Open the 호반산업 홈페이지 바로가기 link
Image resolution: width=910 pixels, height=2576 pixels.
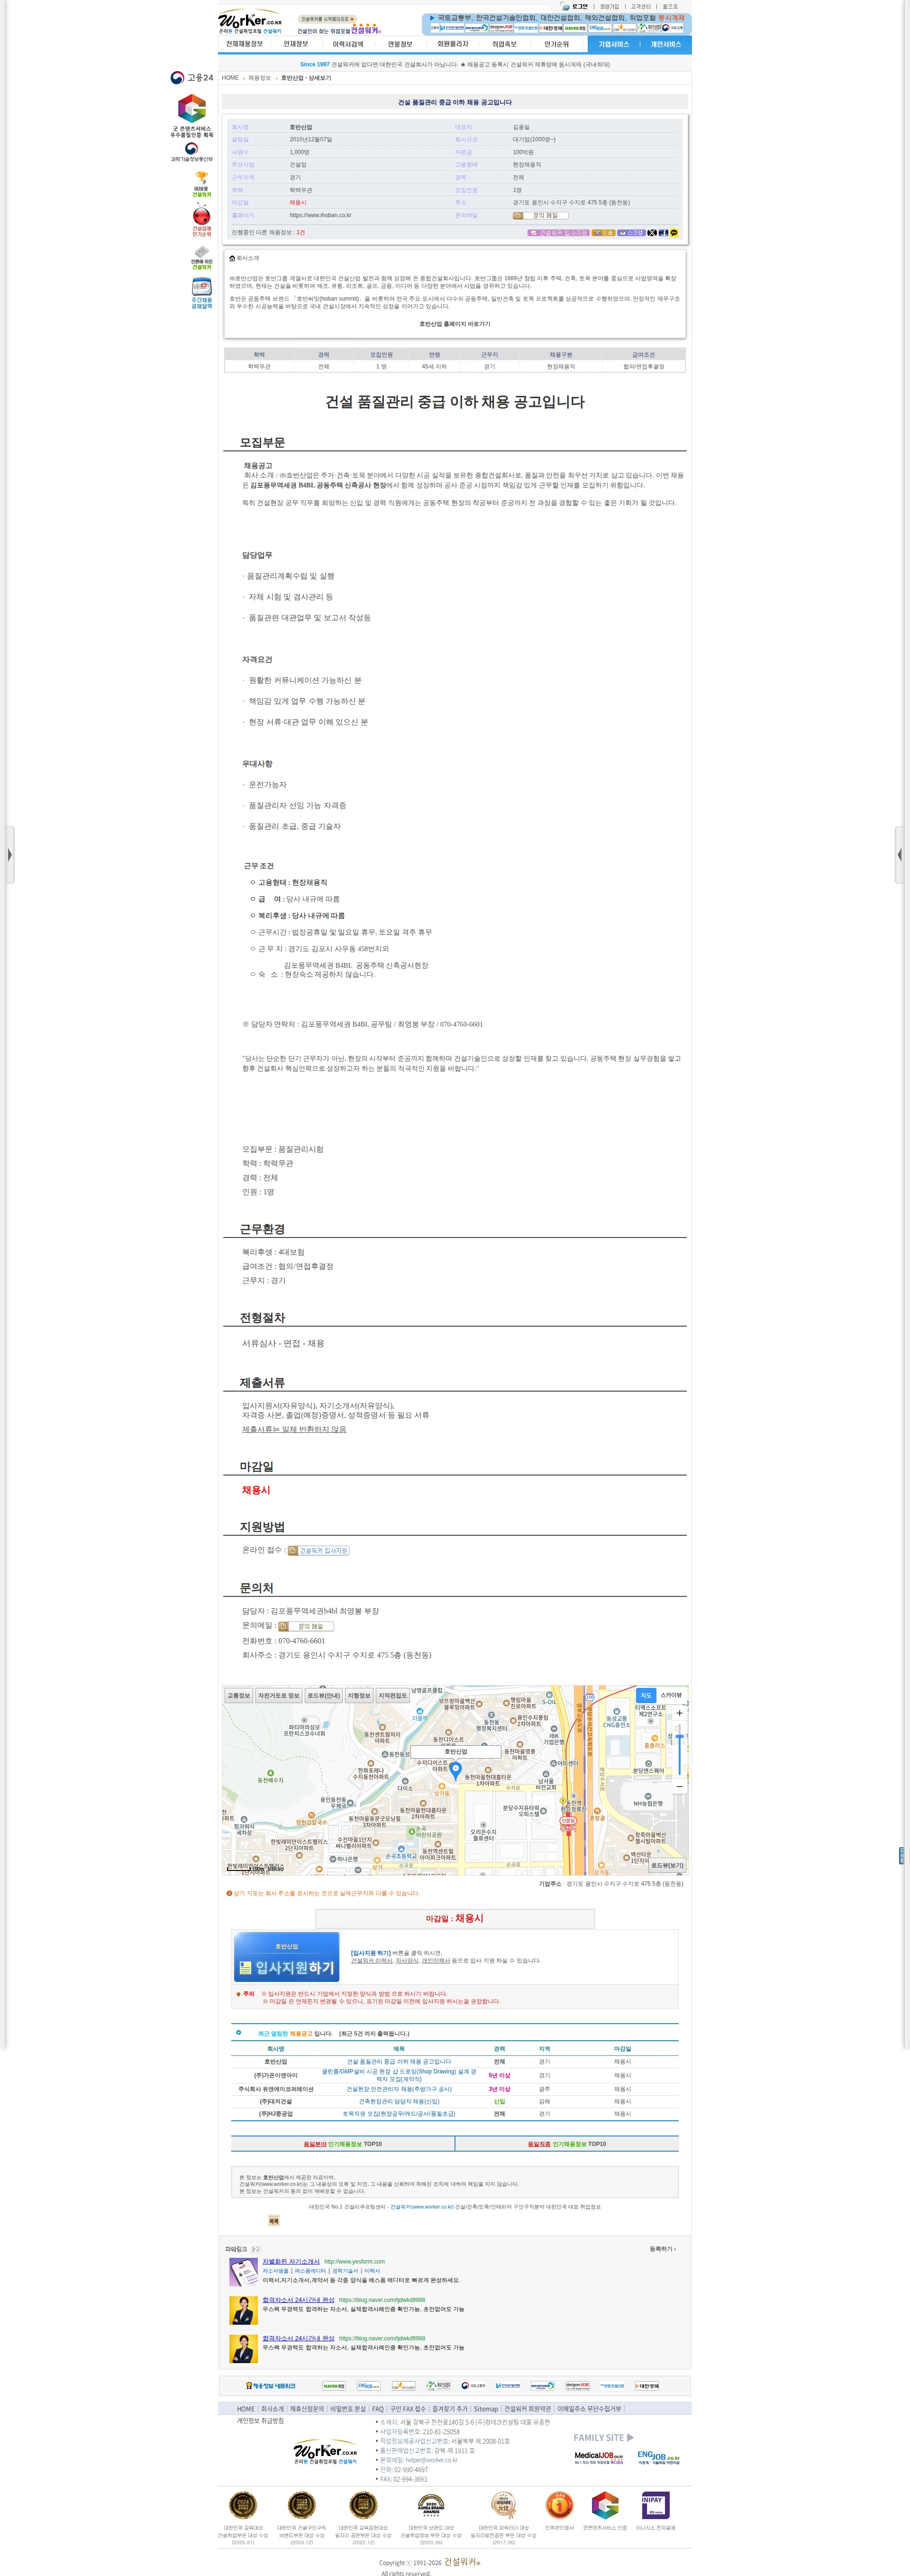455,324
